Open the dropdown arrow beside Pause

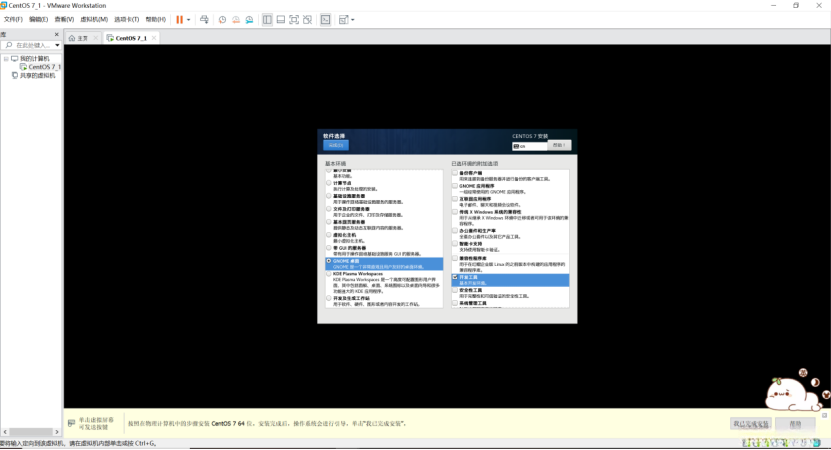(189, 20)
